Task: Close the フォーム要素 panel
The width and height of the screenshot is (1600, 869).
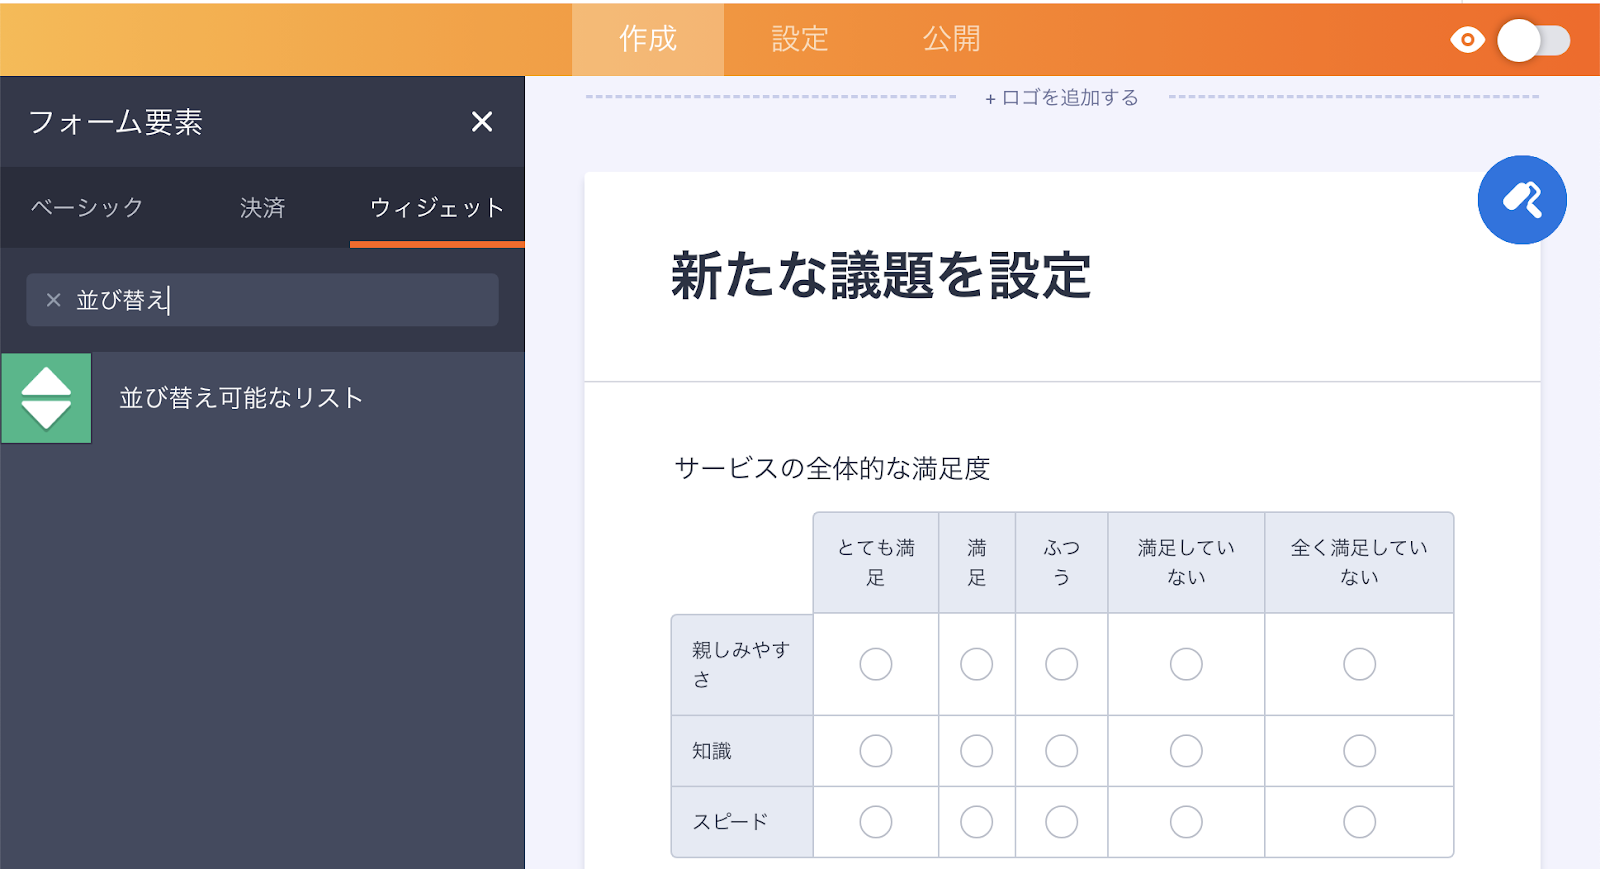Action: [482, 122]
